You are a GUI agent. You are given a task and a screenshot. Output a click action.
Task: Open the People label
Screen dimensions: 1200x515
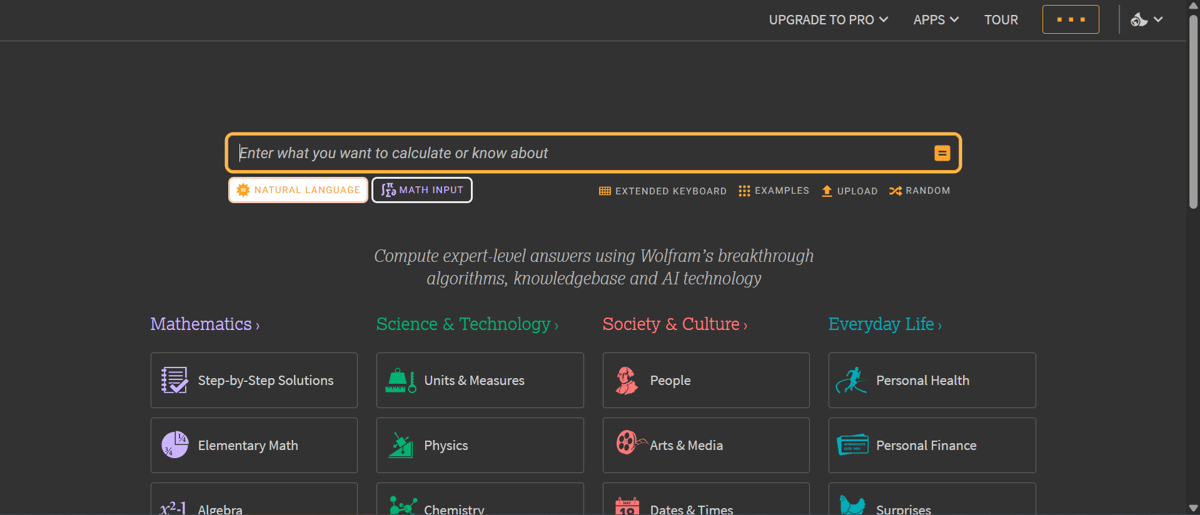point(670,380)
